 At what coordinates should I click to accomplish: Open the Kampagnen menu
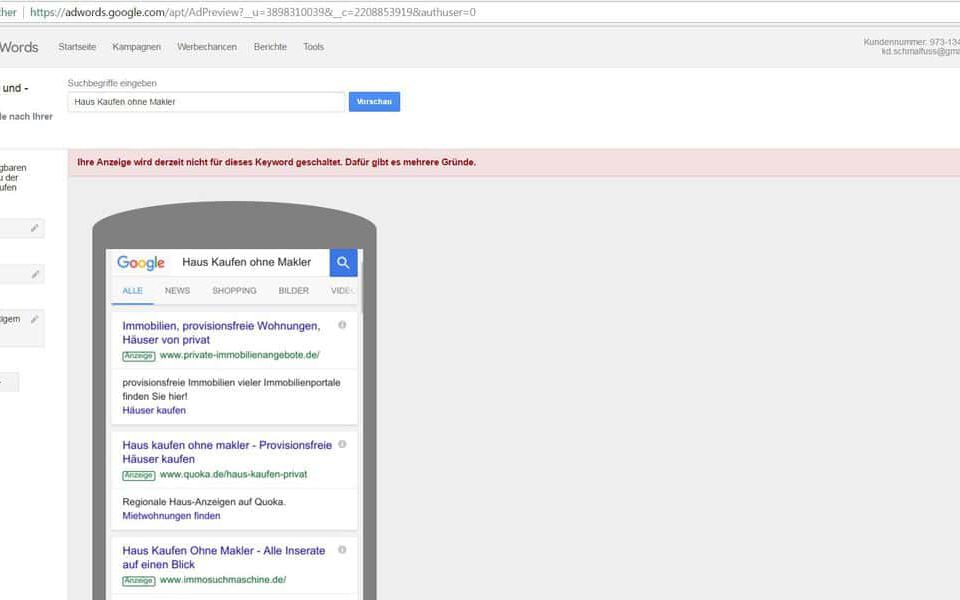(137, 47)
